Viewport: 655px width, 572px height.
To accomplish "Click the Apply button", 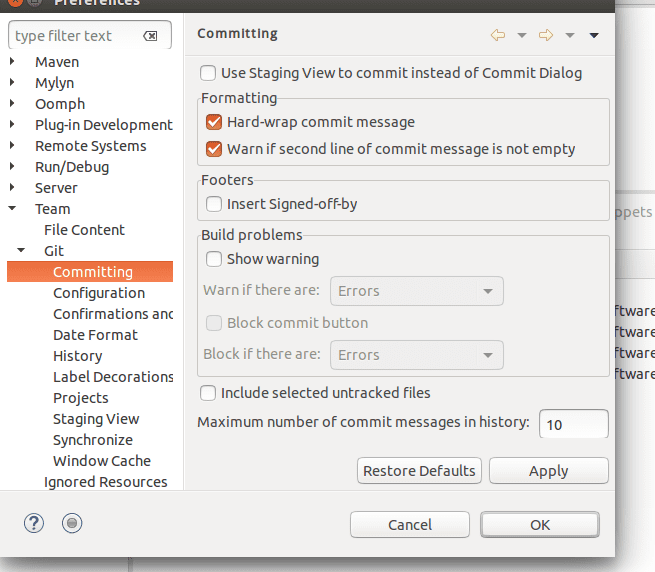I will [x=548, y=471].
